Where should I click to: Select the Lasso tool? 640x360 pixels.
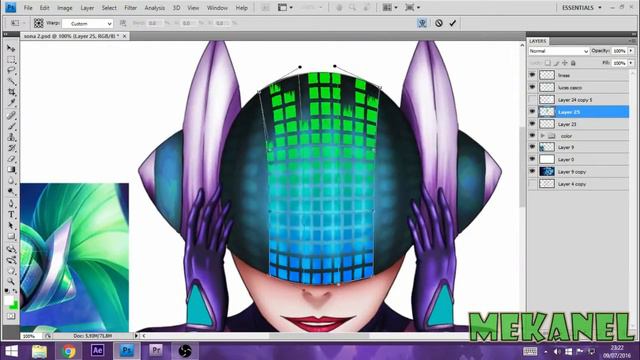click(11, 70)
